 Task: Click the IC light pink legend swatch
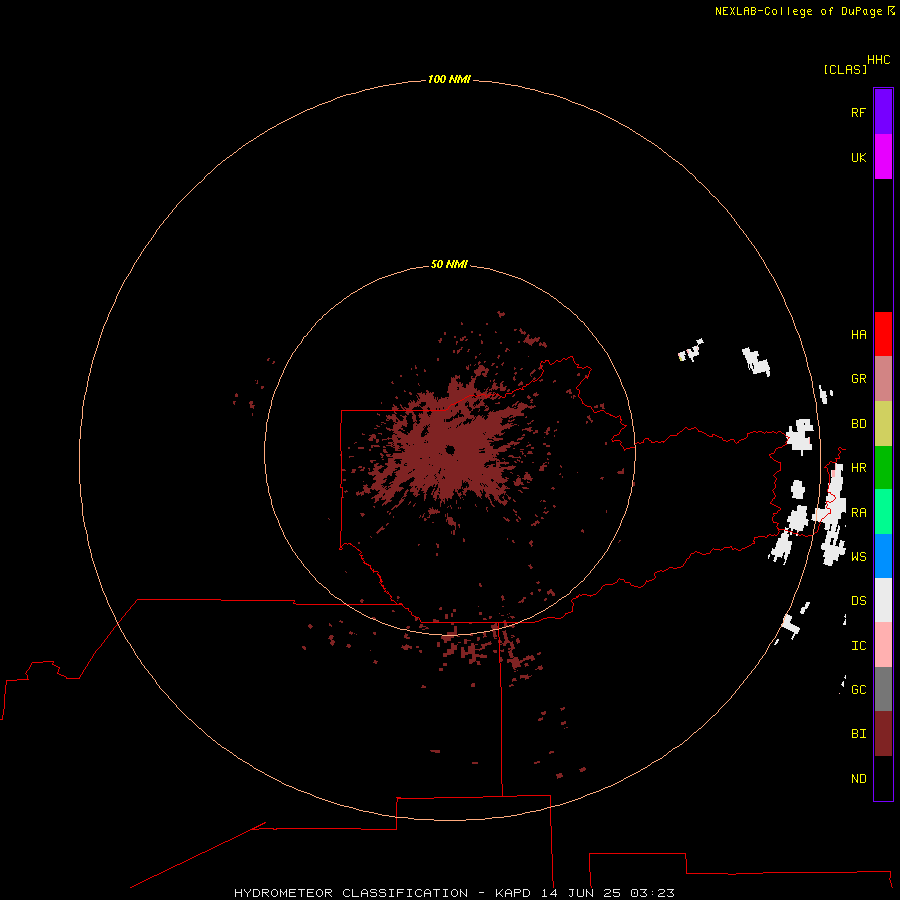[x=883, y=645]
